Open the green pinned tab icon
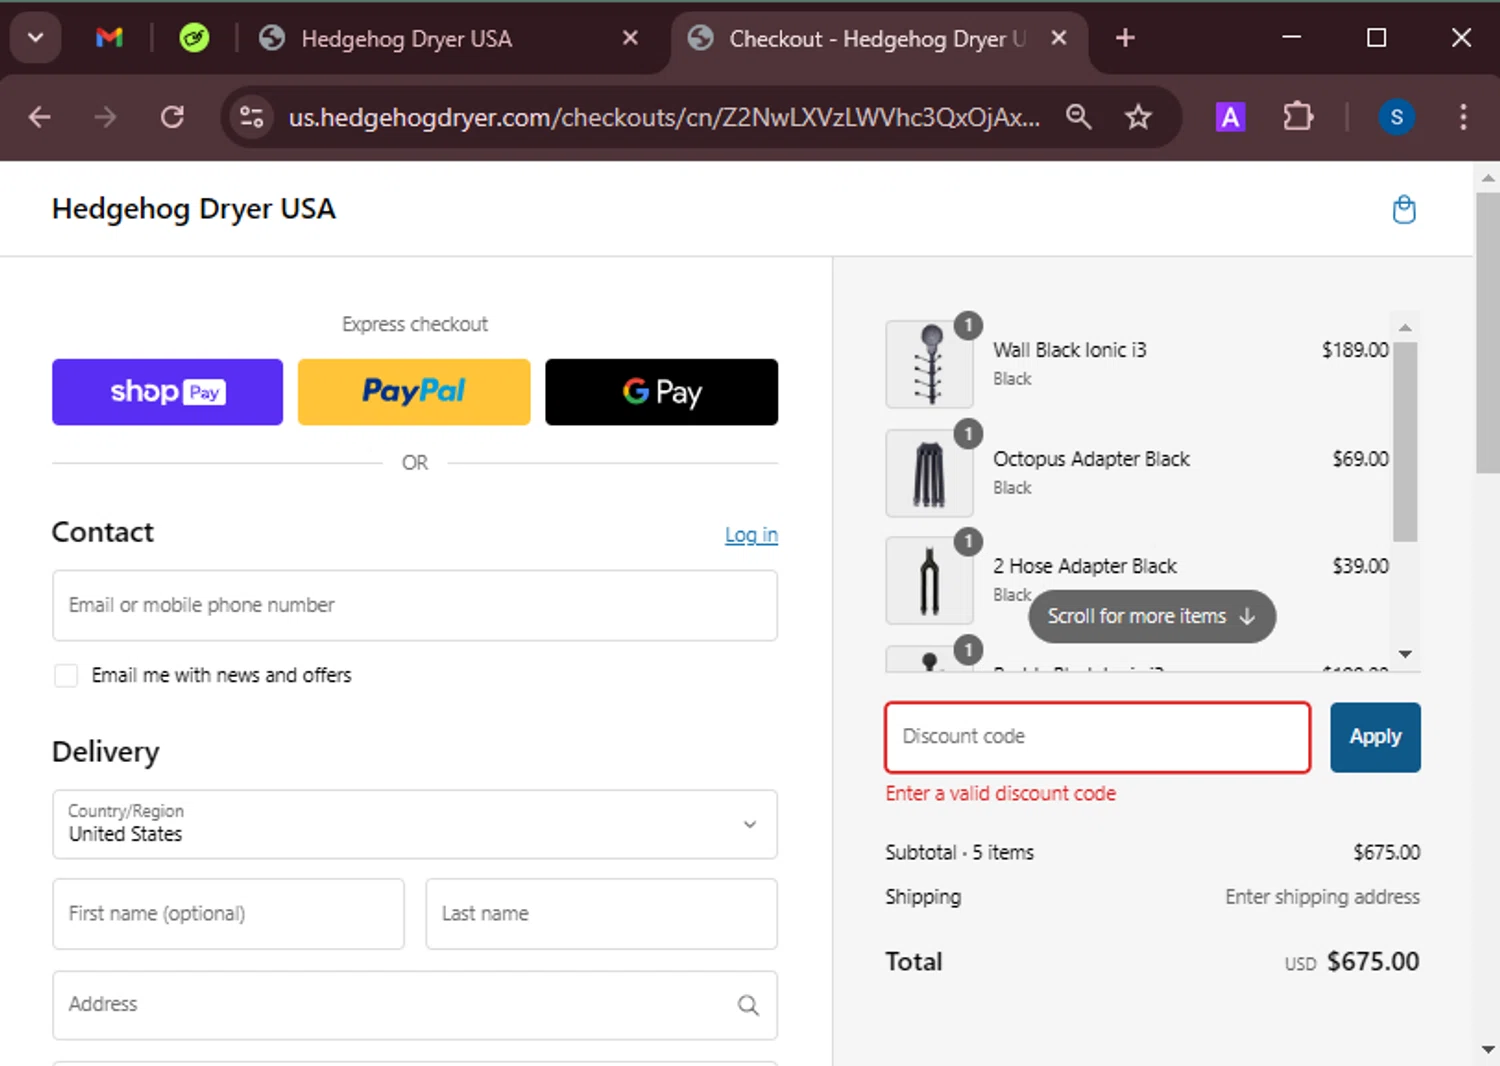Screen dimensions: 1500x1066 click(194, 38)
